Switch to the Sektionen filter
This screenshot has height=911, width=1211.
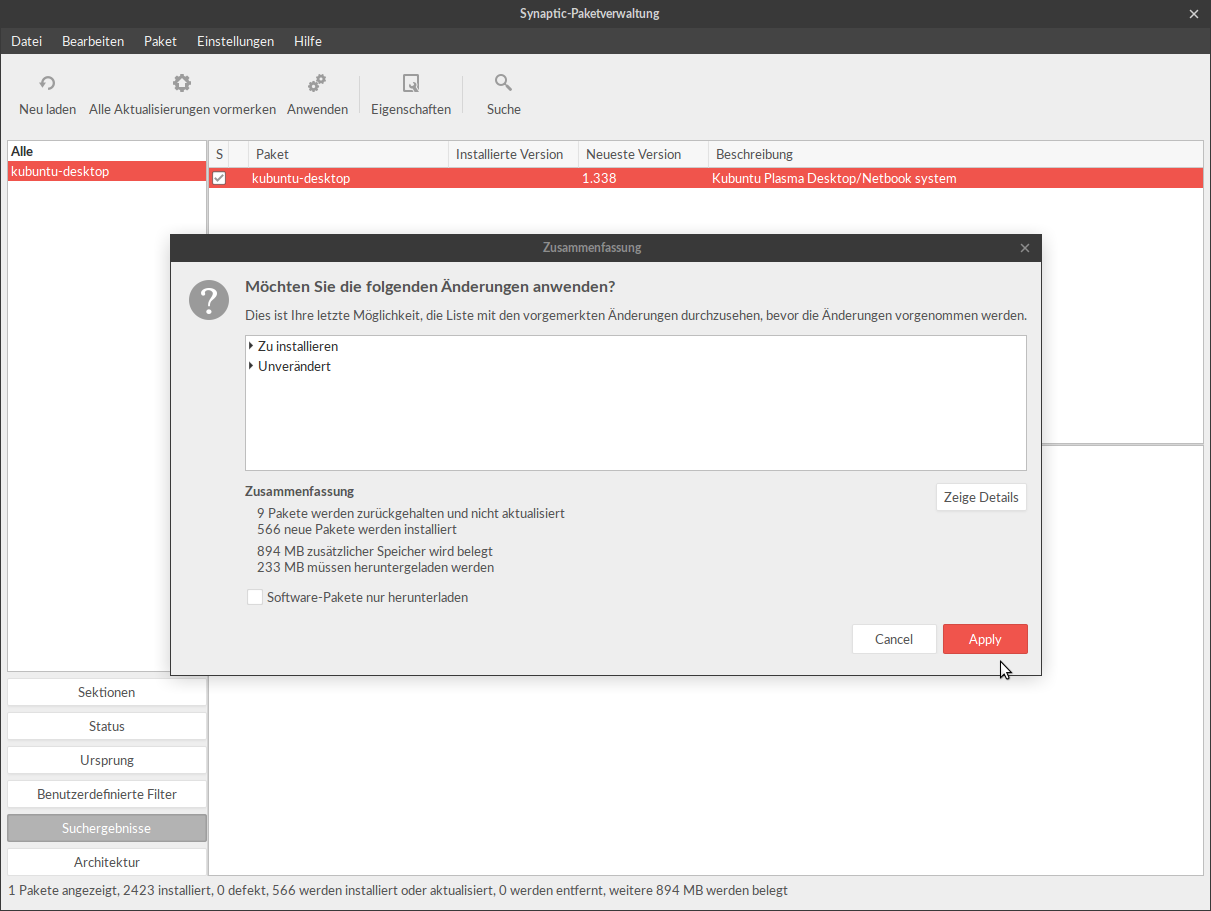point(107,692)
